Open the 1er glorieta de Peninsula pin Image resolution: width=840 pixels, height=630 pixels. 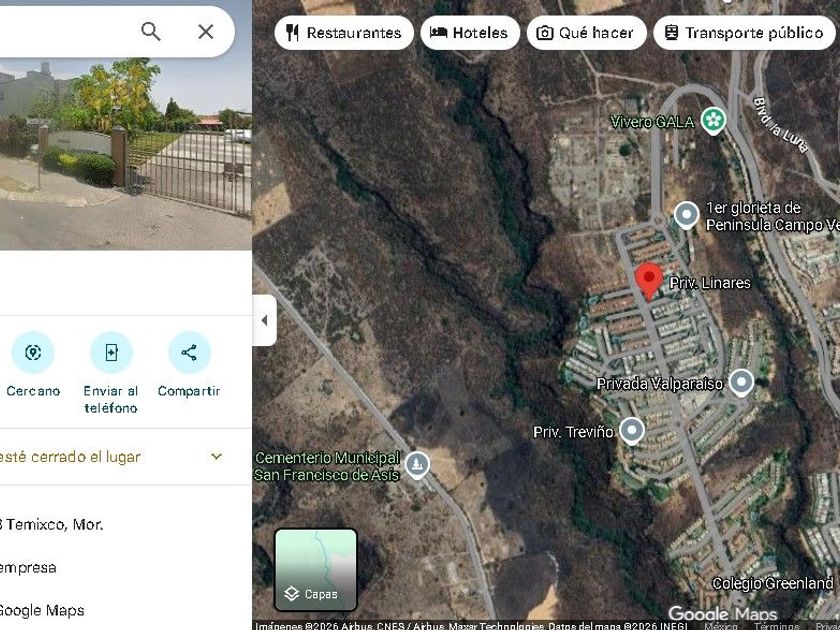point(686,215)
